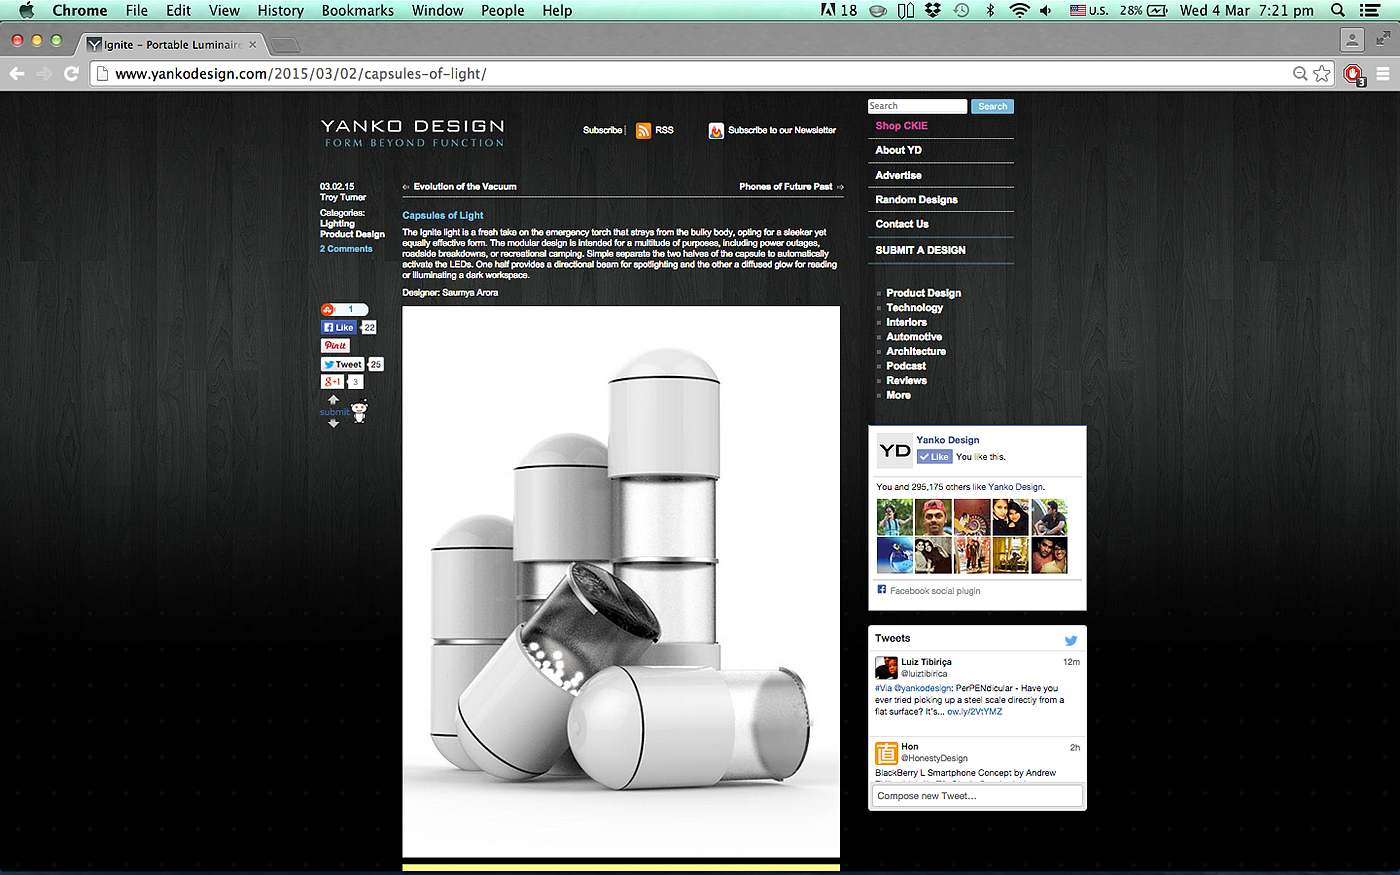Image resolution: width=1400 pixels, height=875 pixels.
Task: Open the zoom magnifier icon in address bar
Action: coord(1300,73)
